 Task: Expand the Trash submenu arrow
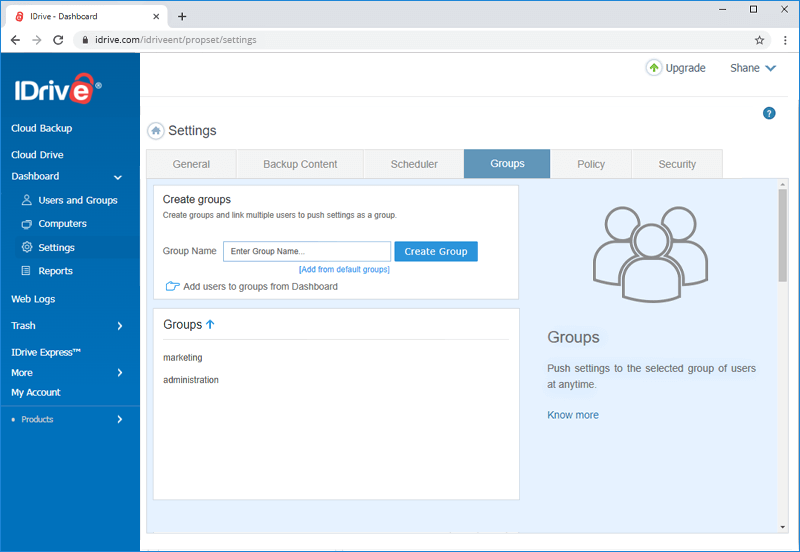(x=120, y=326)
